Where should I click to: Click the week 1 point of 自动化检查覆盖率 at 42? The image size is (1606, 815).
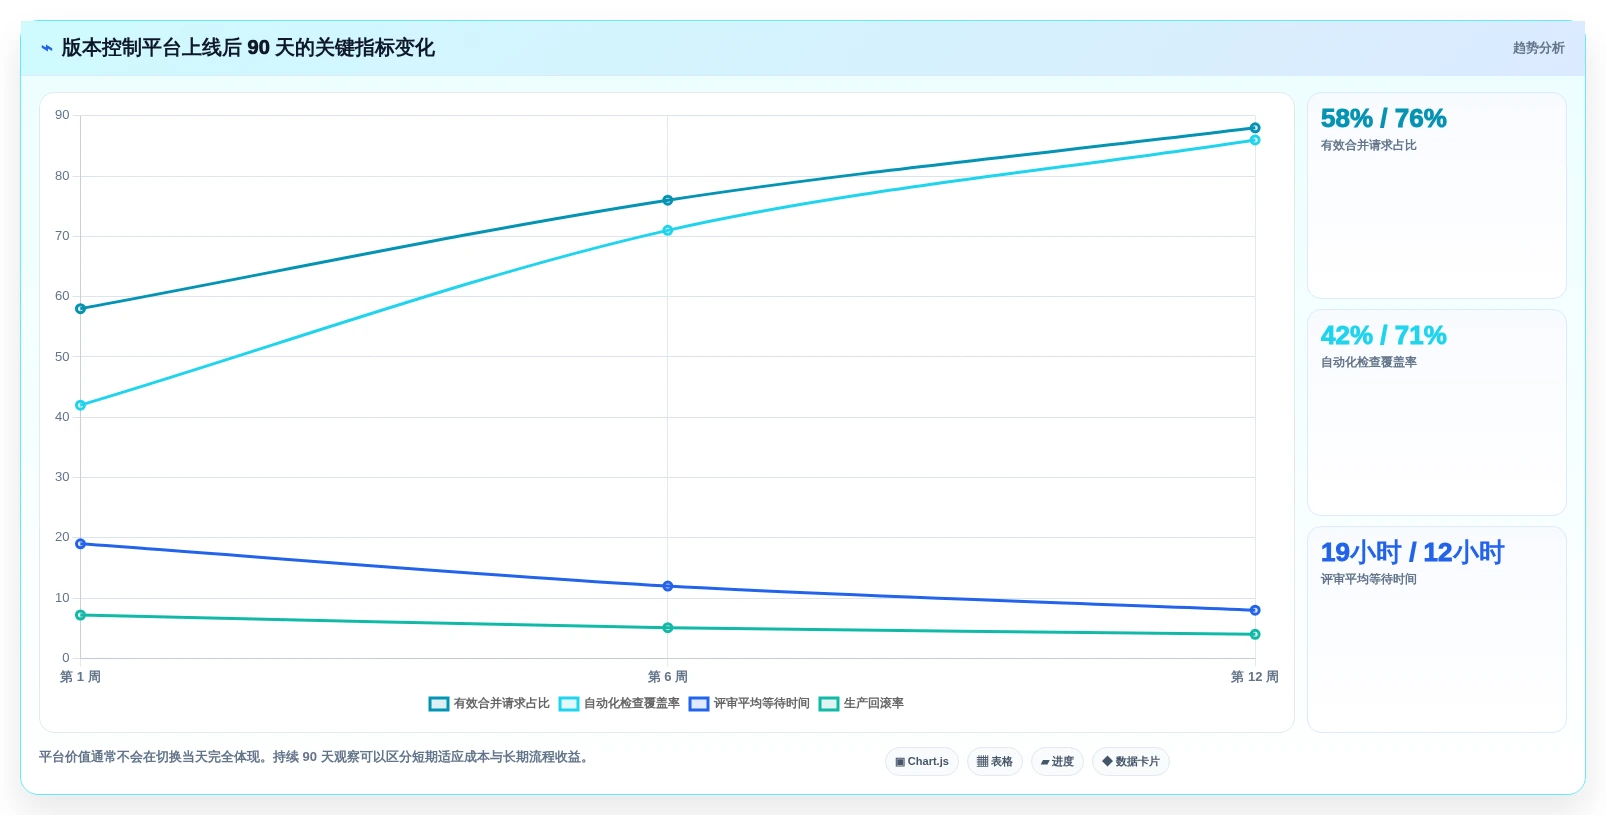[x=81, y=406]
